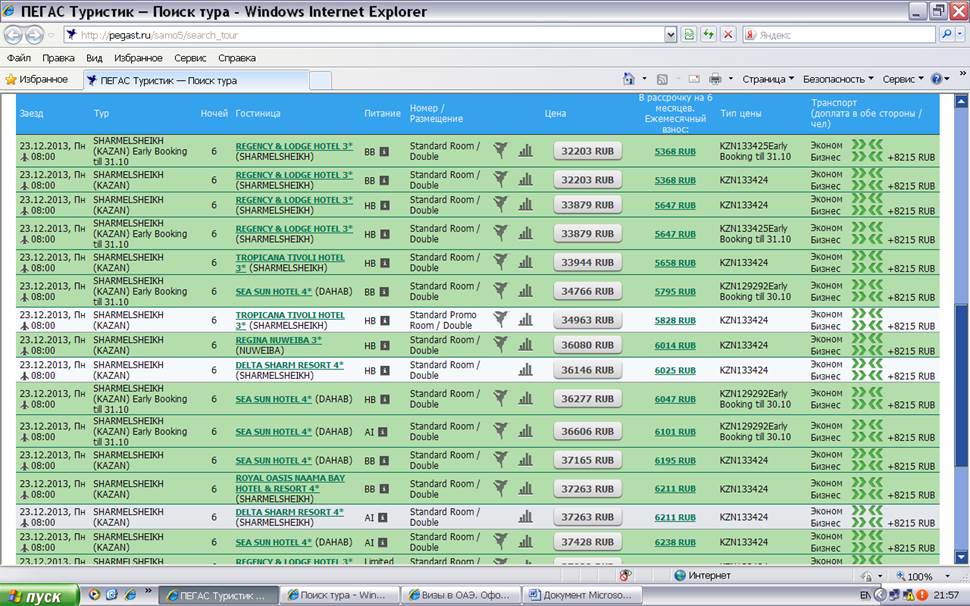Click the 6101 RUB monthly installment link
This screenshot has width=970, height=606.
tap(675, 432)
